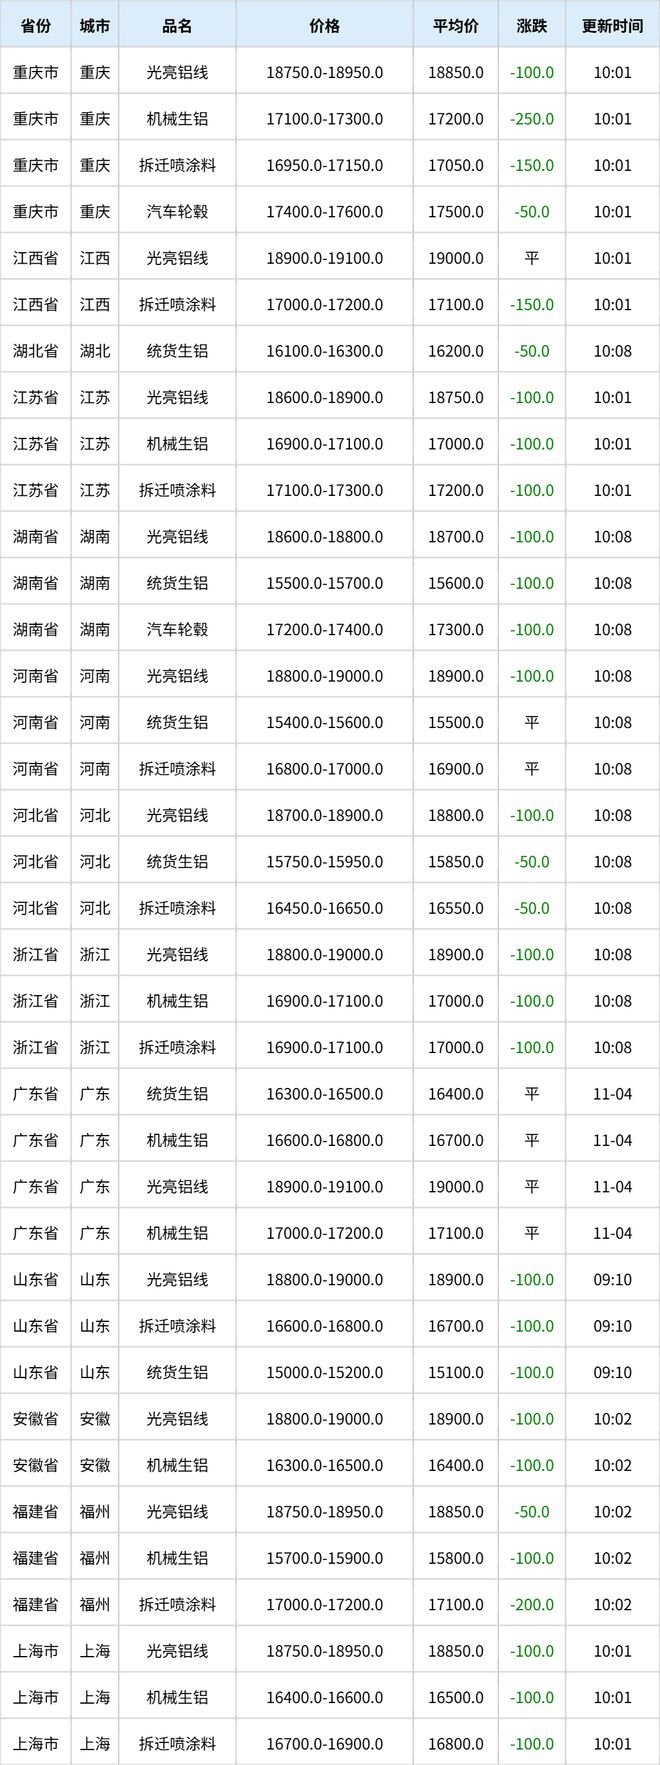Select price range 15000.0-15200.0 in 山东
The width and height of the screenshot is (660, 1765).
coord(324,1373)
